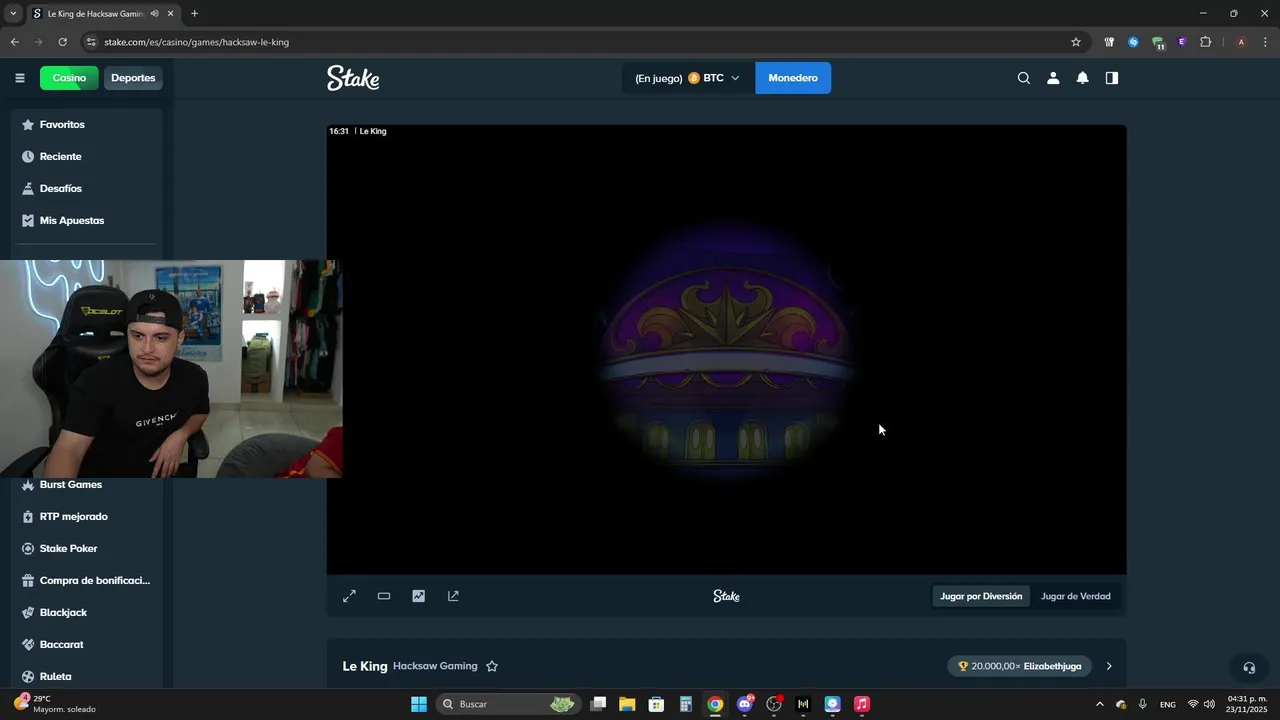
Task: Pop out the game window
Action: coord(453,596)
